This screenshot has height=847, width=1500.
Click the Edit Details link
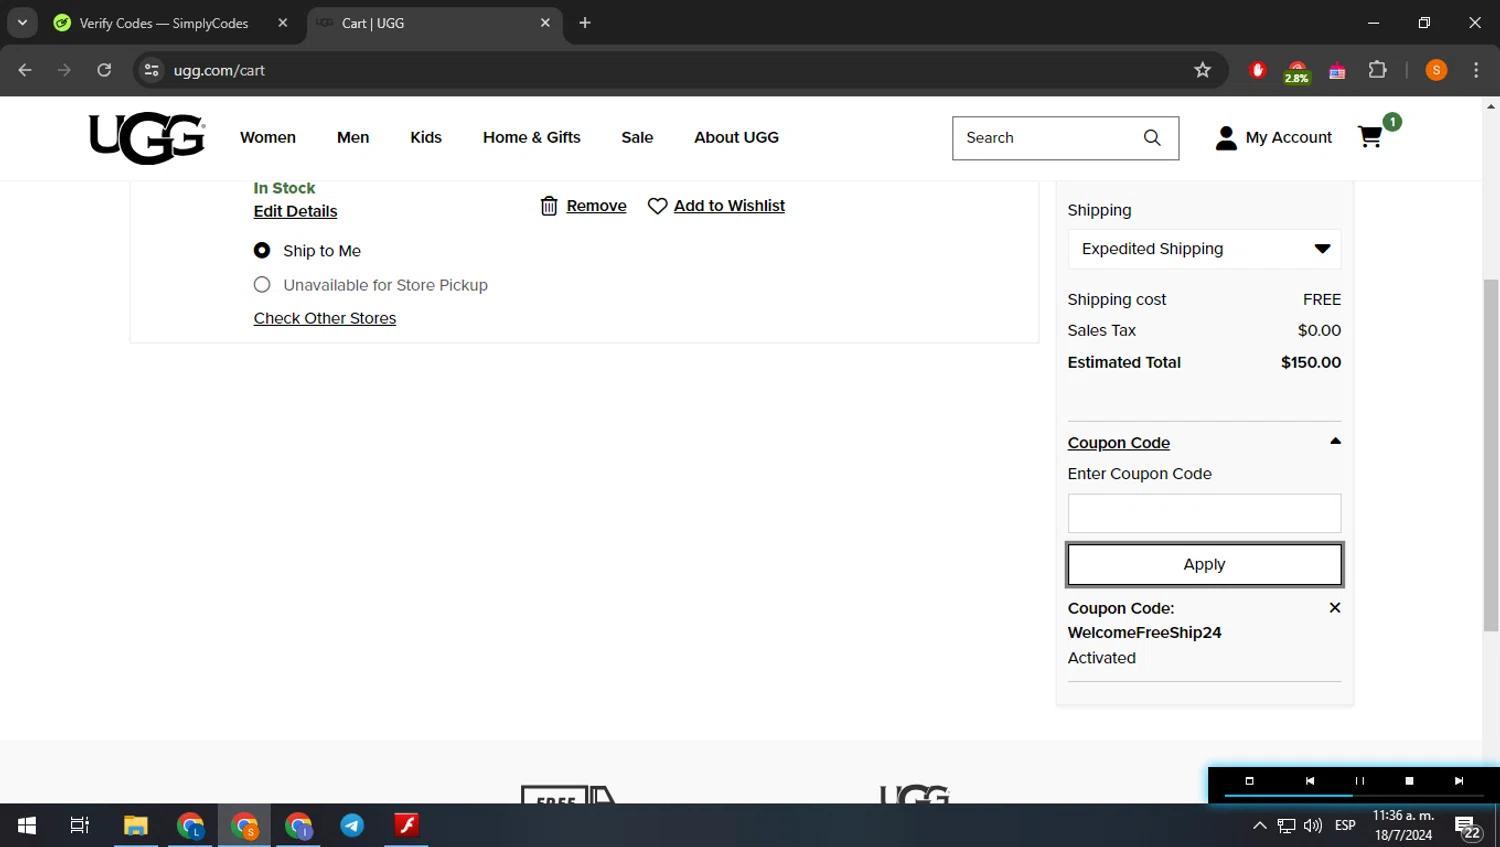295,211
